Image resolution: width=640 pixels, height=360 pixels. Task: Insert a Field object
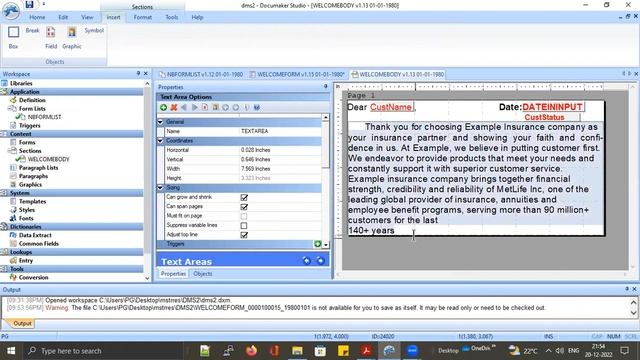(x=51, y=38)
